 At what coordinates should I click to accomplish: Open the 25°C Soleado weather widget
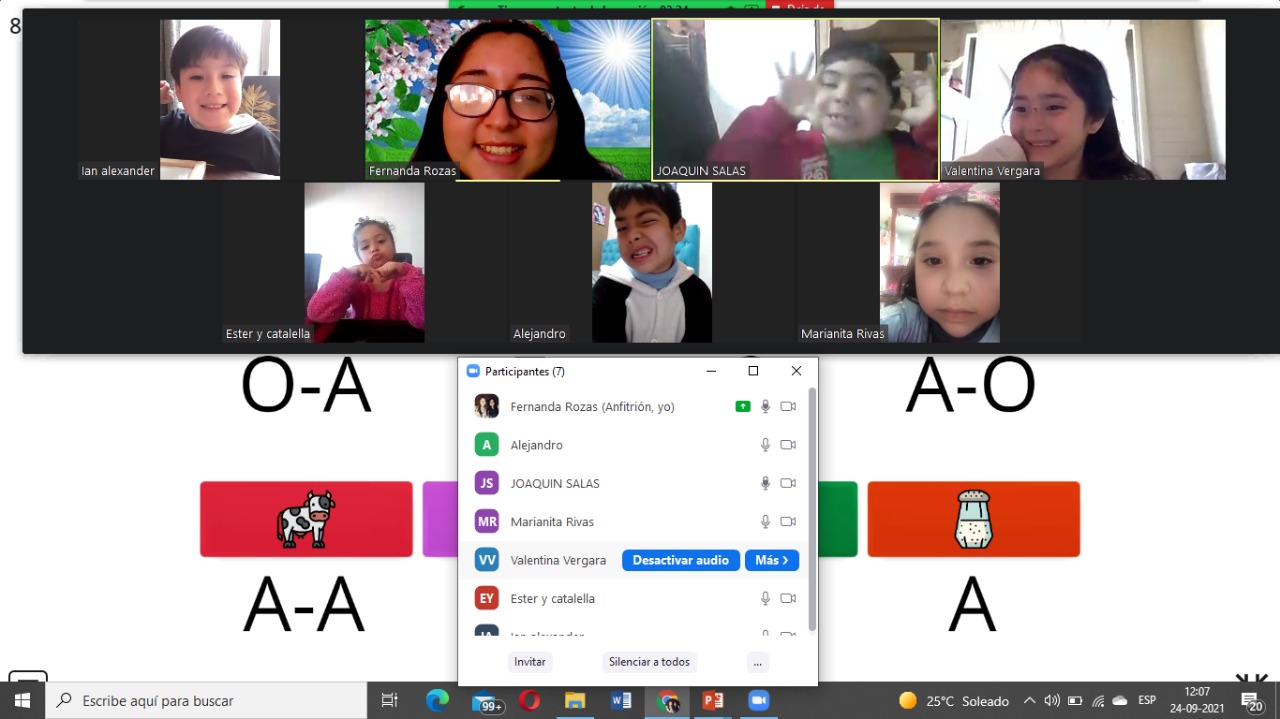coord(954,701)
